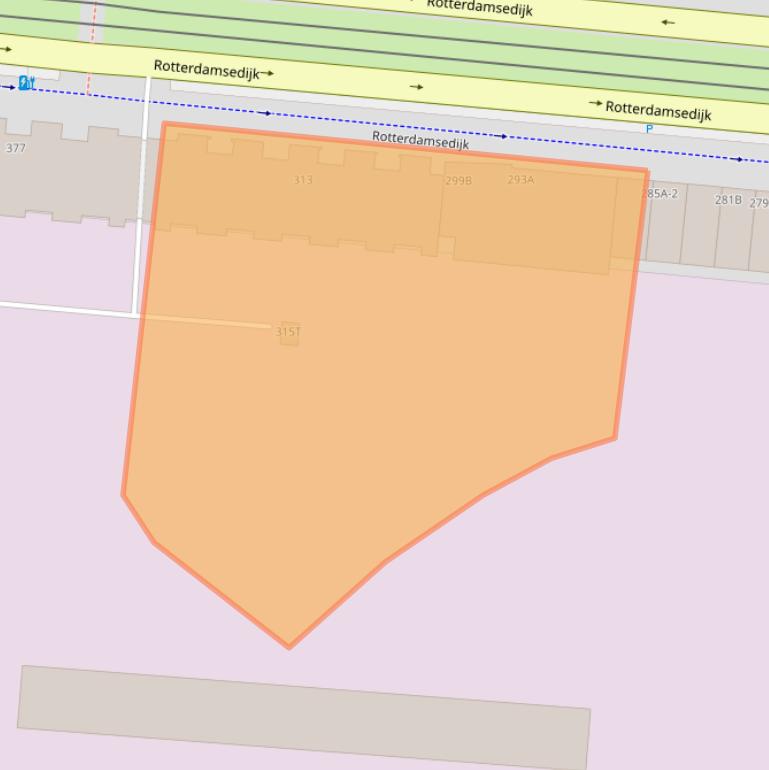Screen dimensions: 769x770
Task: Click the blue charging station icon
Action: click(x=26, y=83)
